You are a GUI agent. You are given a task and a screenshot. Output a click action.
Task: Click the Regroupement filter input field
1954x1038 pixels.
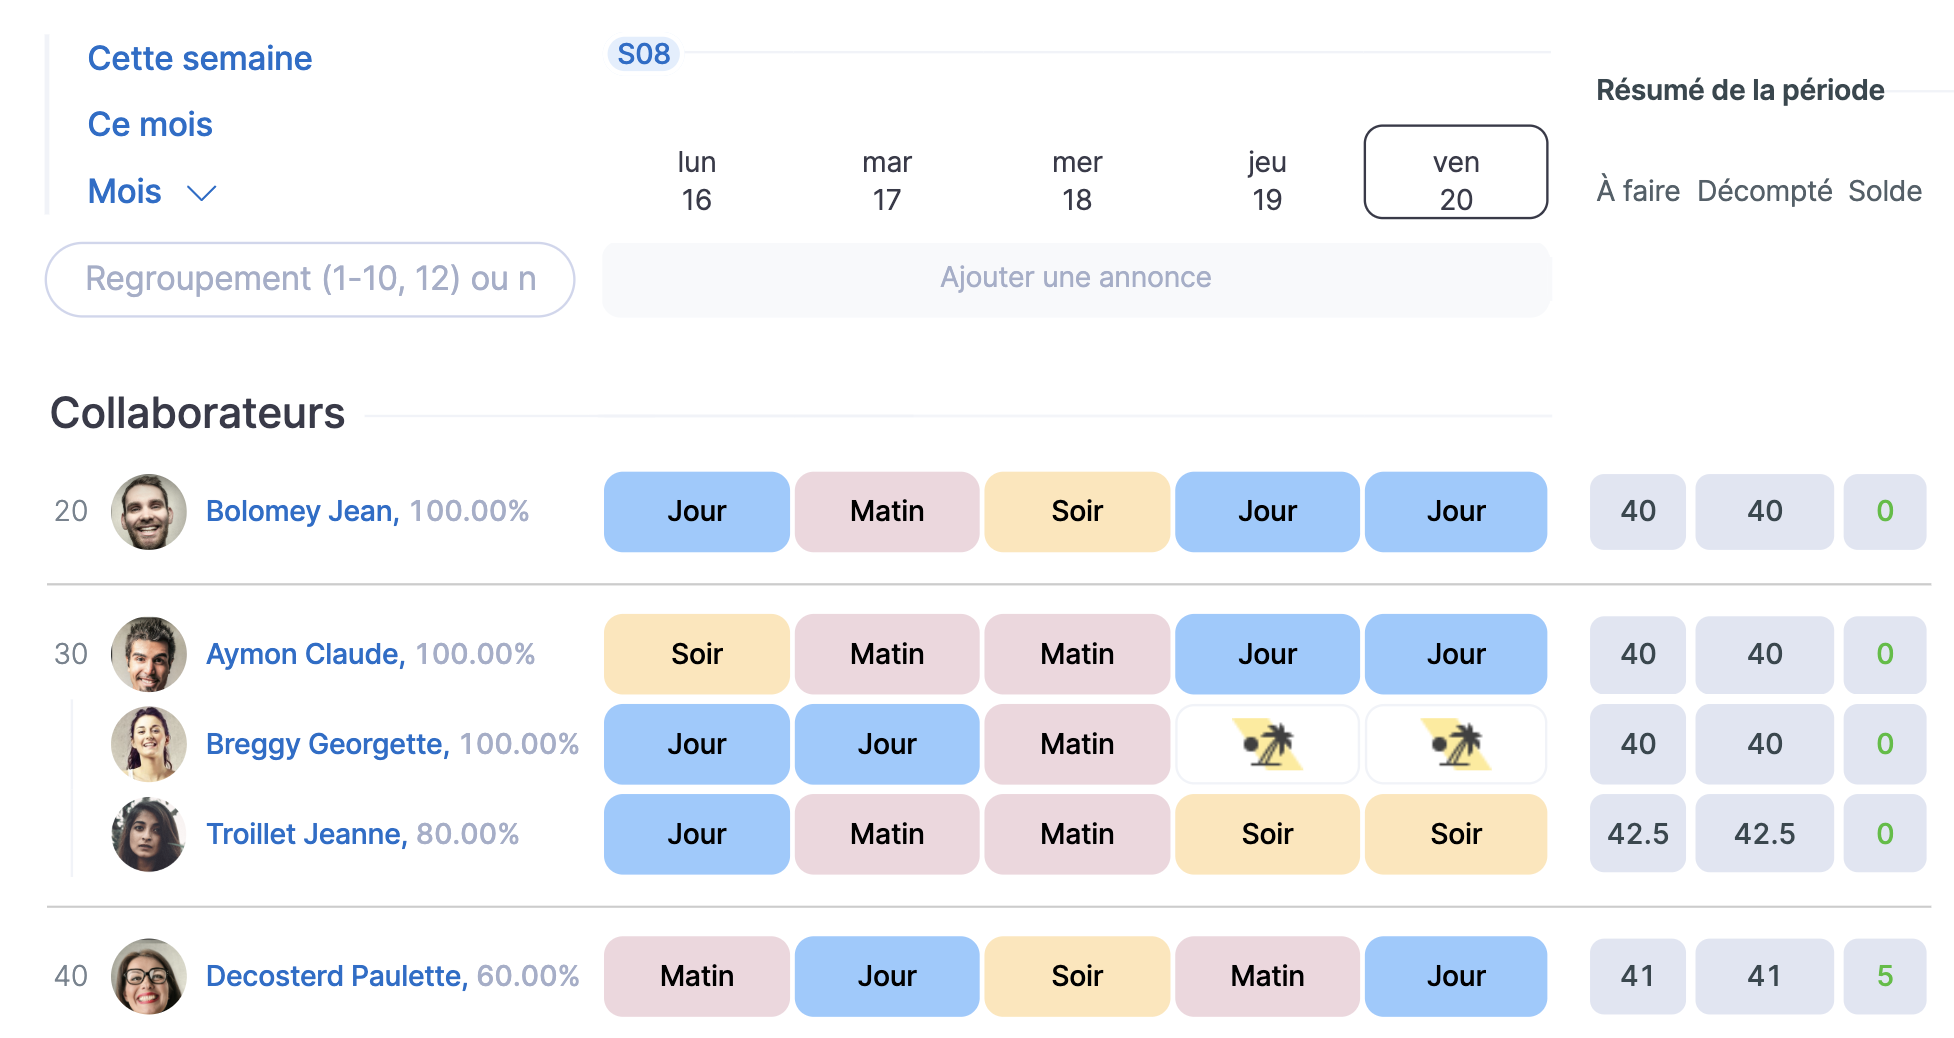tap(310, 279)
